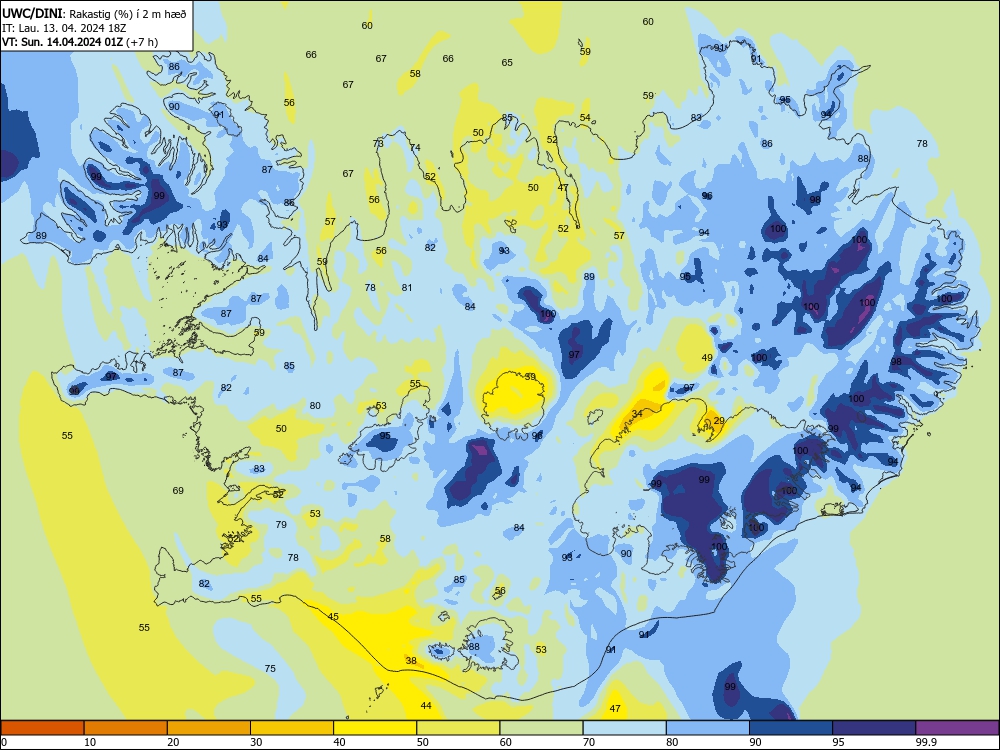This screenshot has width=1000, height=750.
Task: Click the humidity value '69' over the sea
Action: click(x=178, y=490)
